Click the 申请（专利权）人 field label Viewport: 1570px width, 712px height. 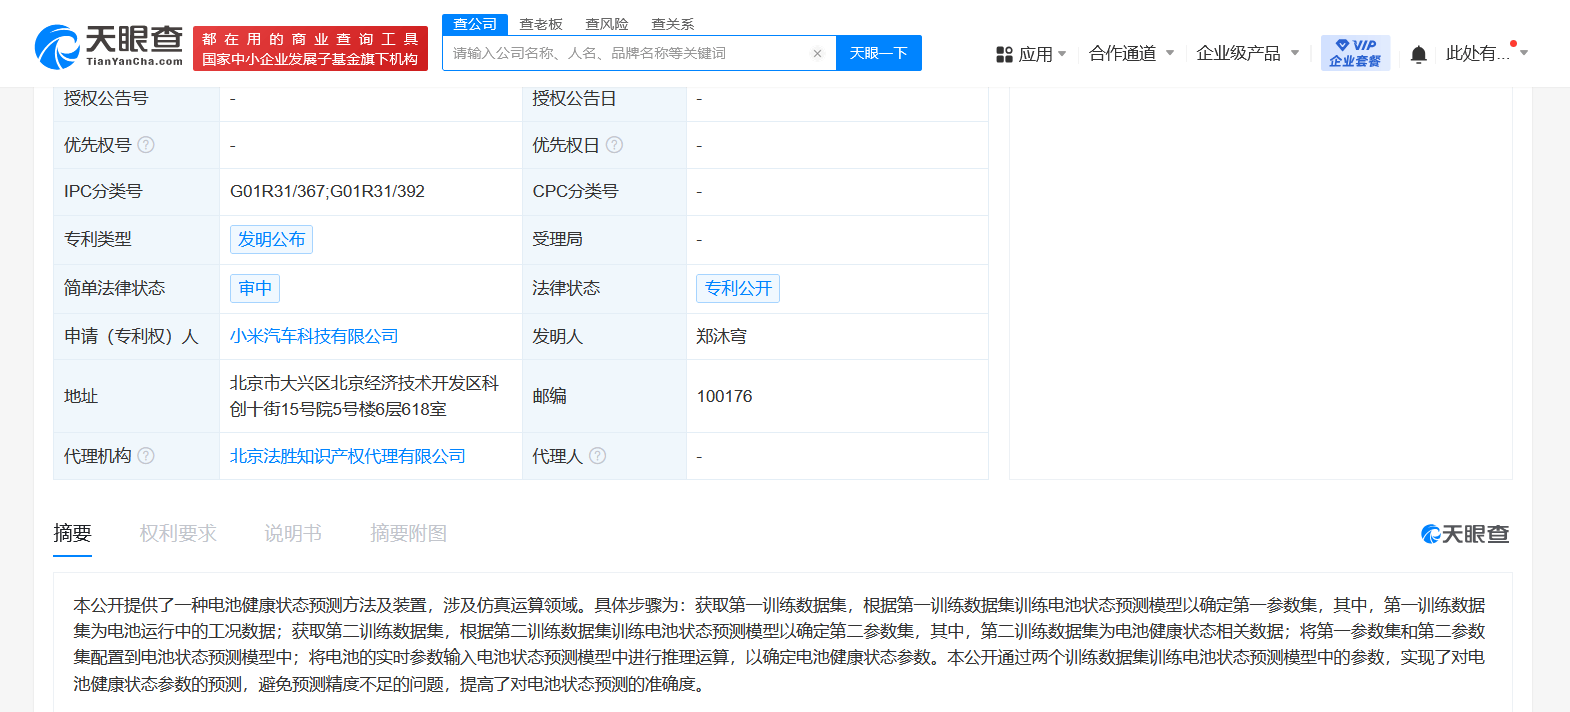[x=131, y=337]
